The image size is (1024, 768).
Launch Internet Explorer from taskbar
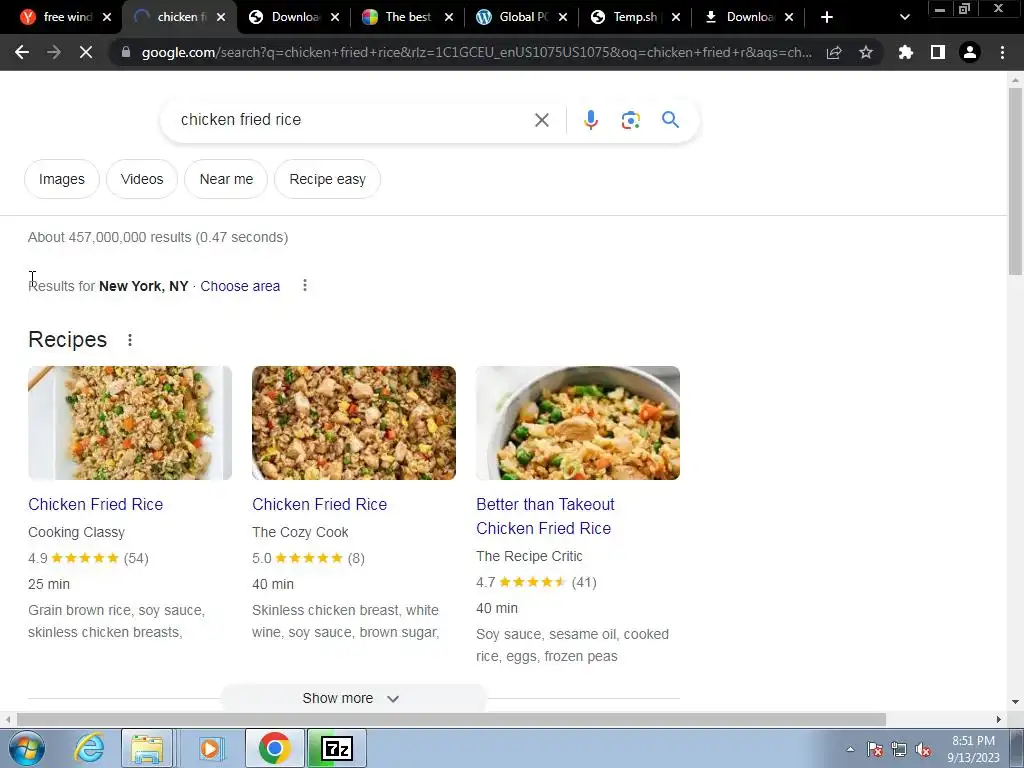[88, 748]
